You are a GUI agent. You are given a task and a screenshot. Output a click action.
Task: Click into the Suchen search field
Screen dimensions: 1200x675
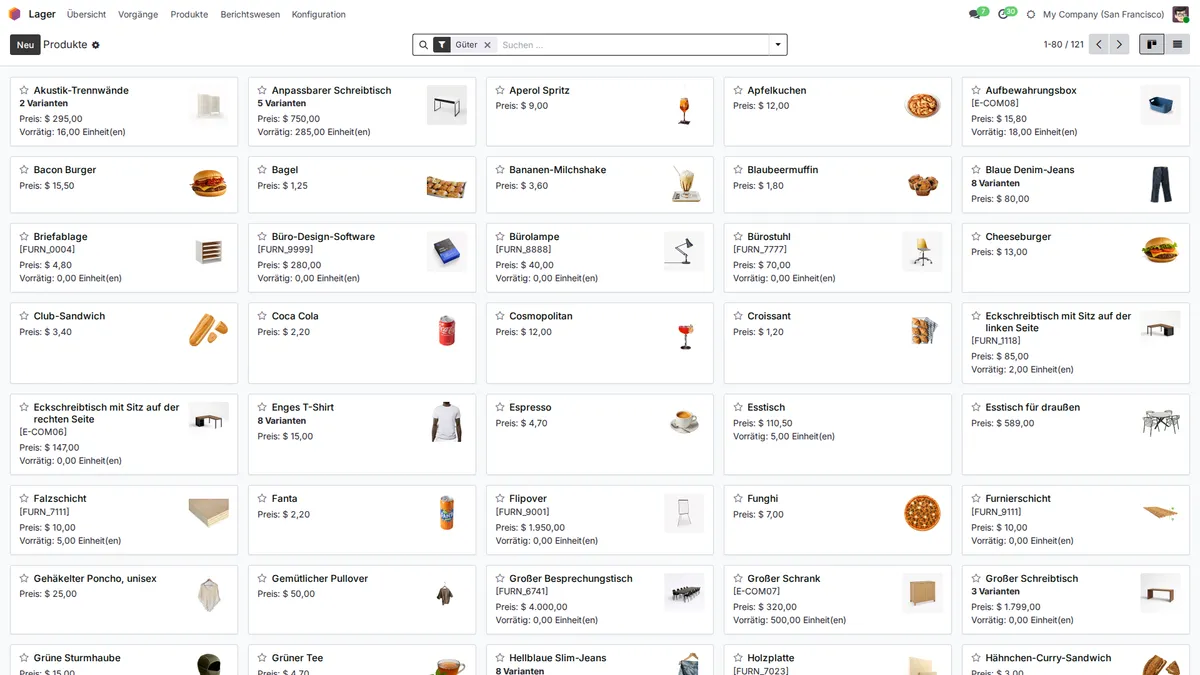tap(632, 45)
